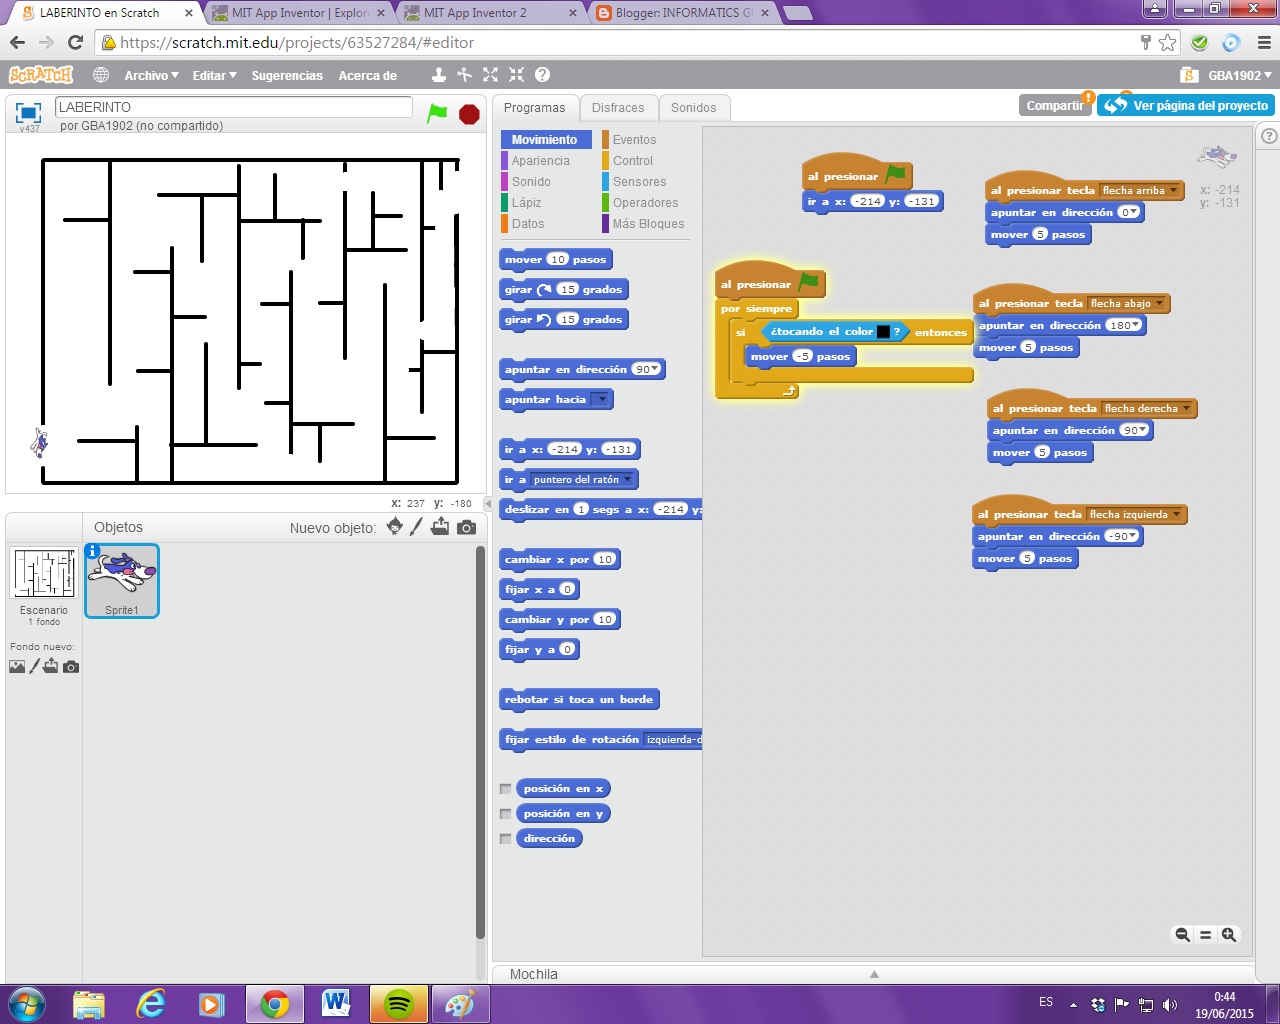Open the Archivo menu
The width and height of the screenshot is (1280, 1024).
(x=151, y=76)
